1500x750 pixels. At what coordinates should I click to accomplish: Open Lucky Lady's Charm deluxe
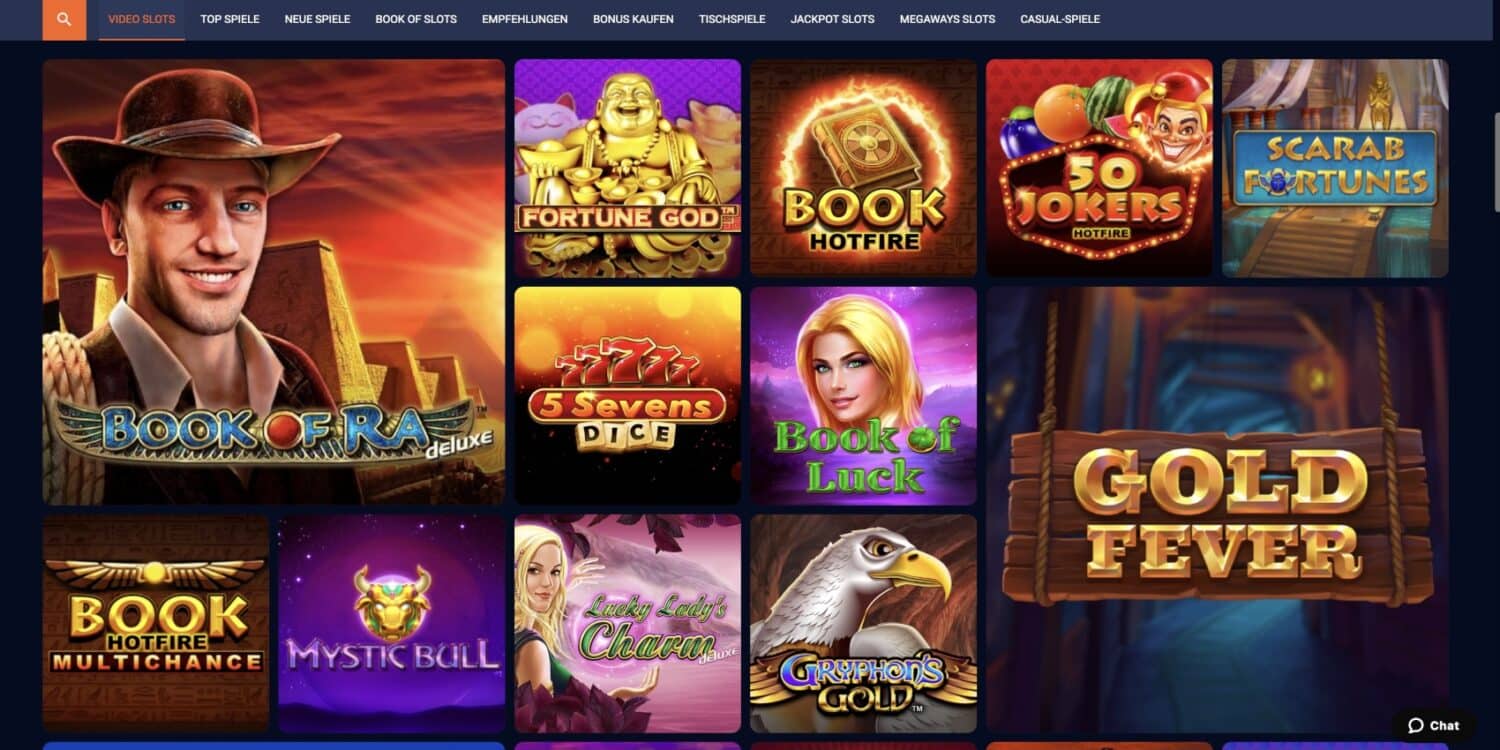click(x=628, y=624)
